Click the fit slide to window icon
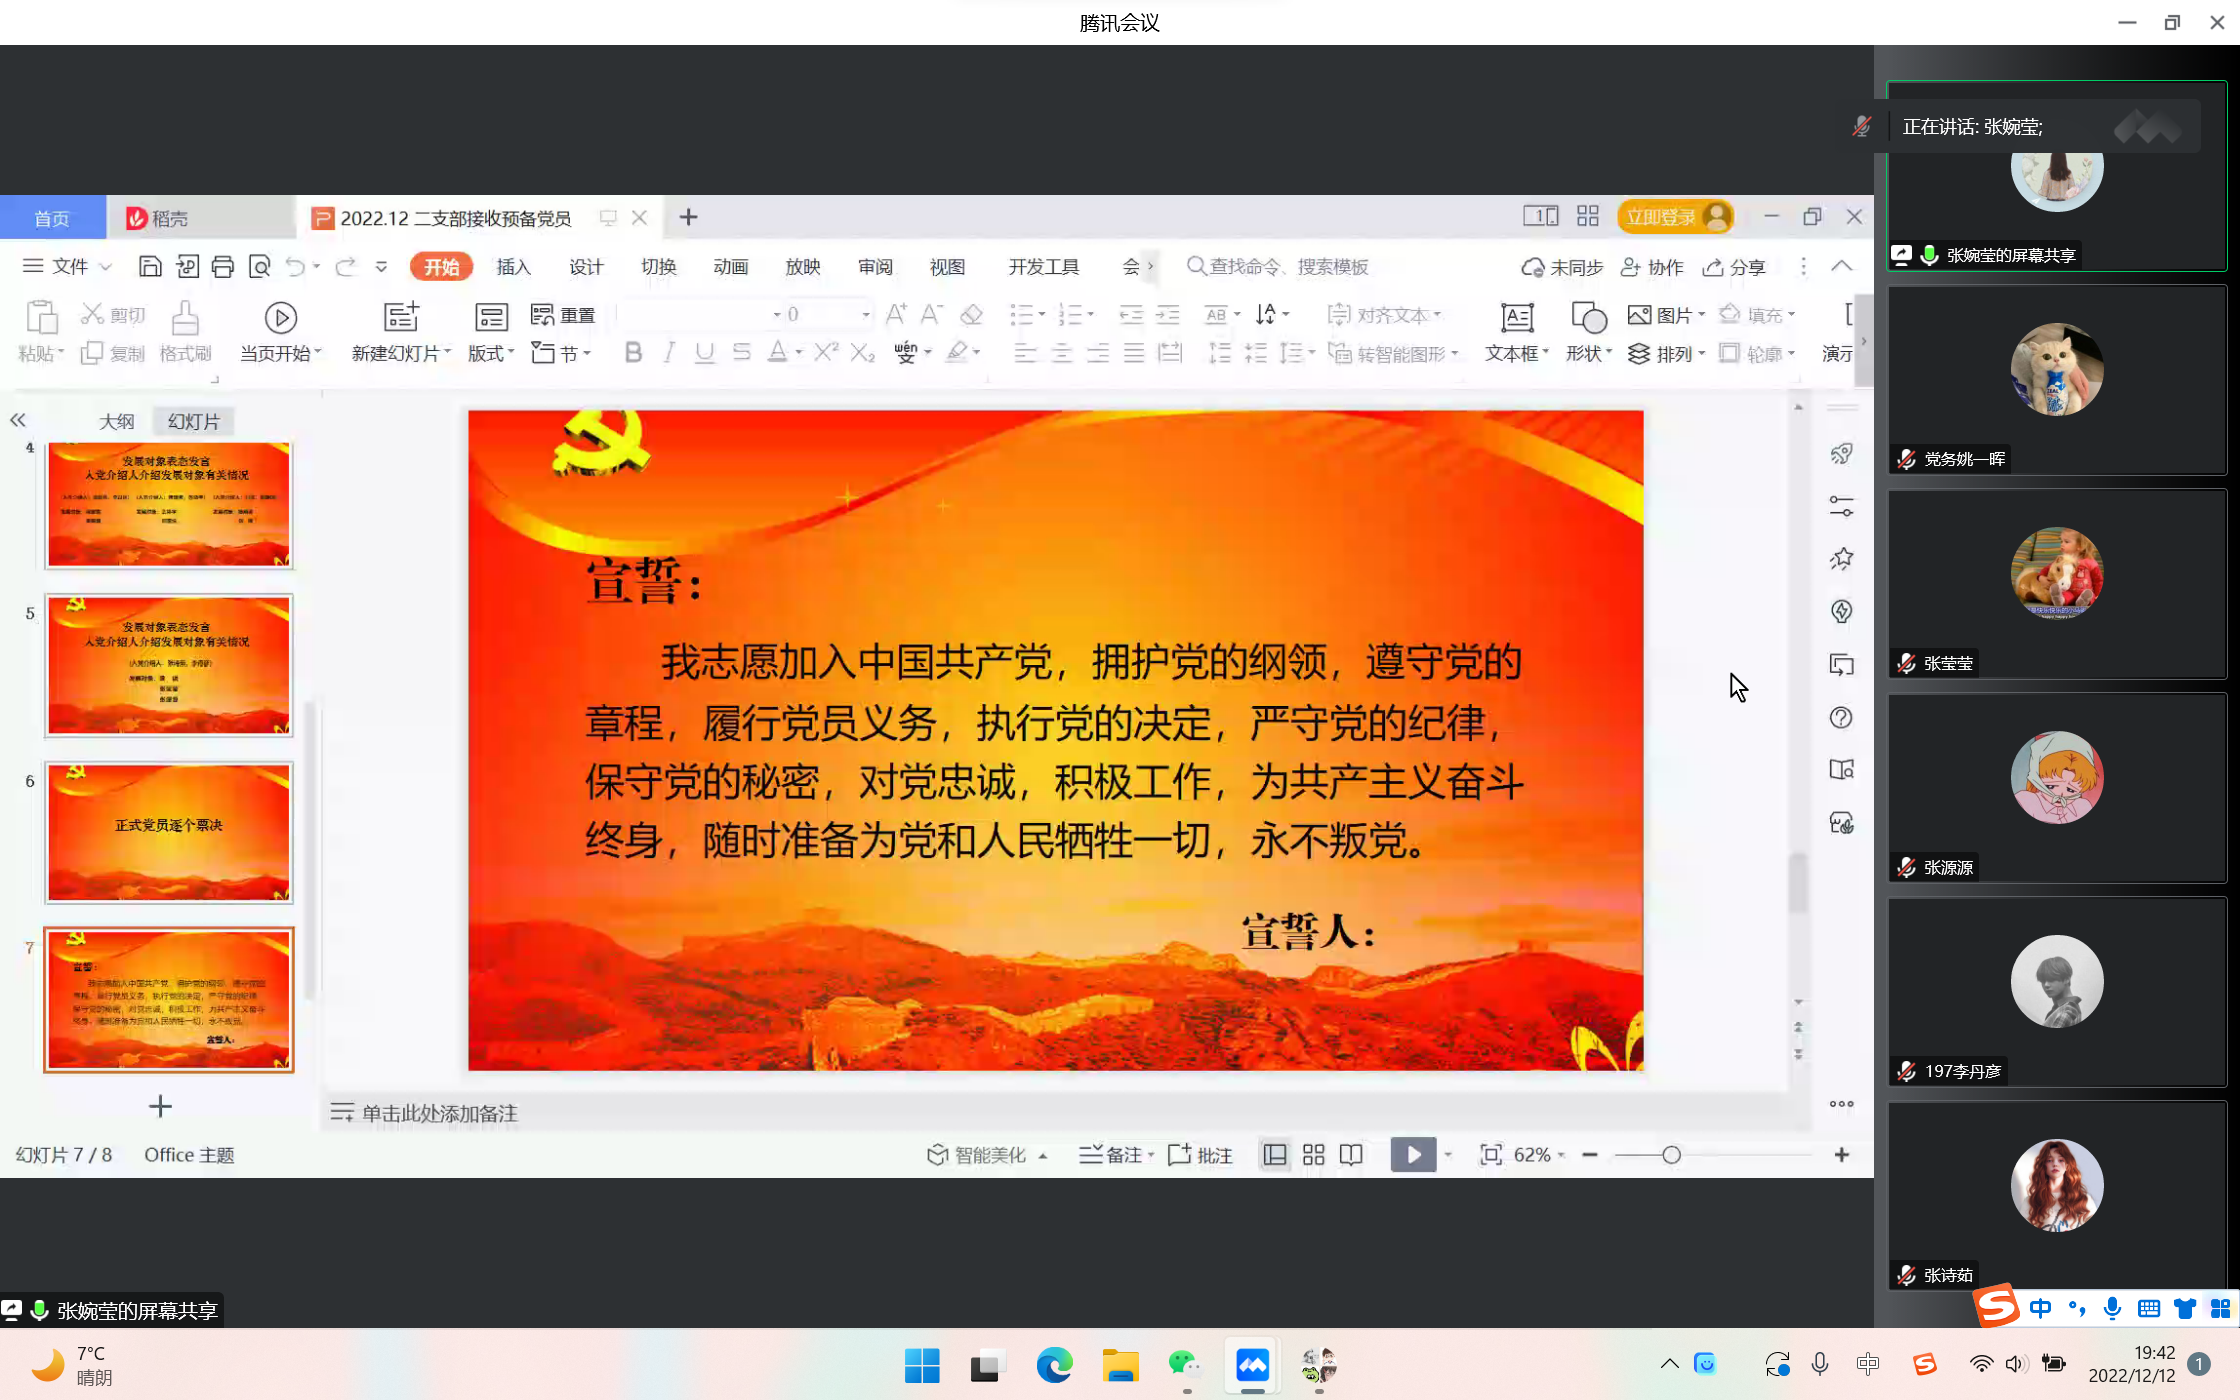This screenshot has height=1400, width=2240. (x=1490, y=1155)
